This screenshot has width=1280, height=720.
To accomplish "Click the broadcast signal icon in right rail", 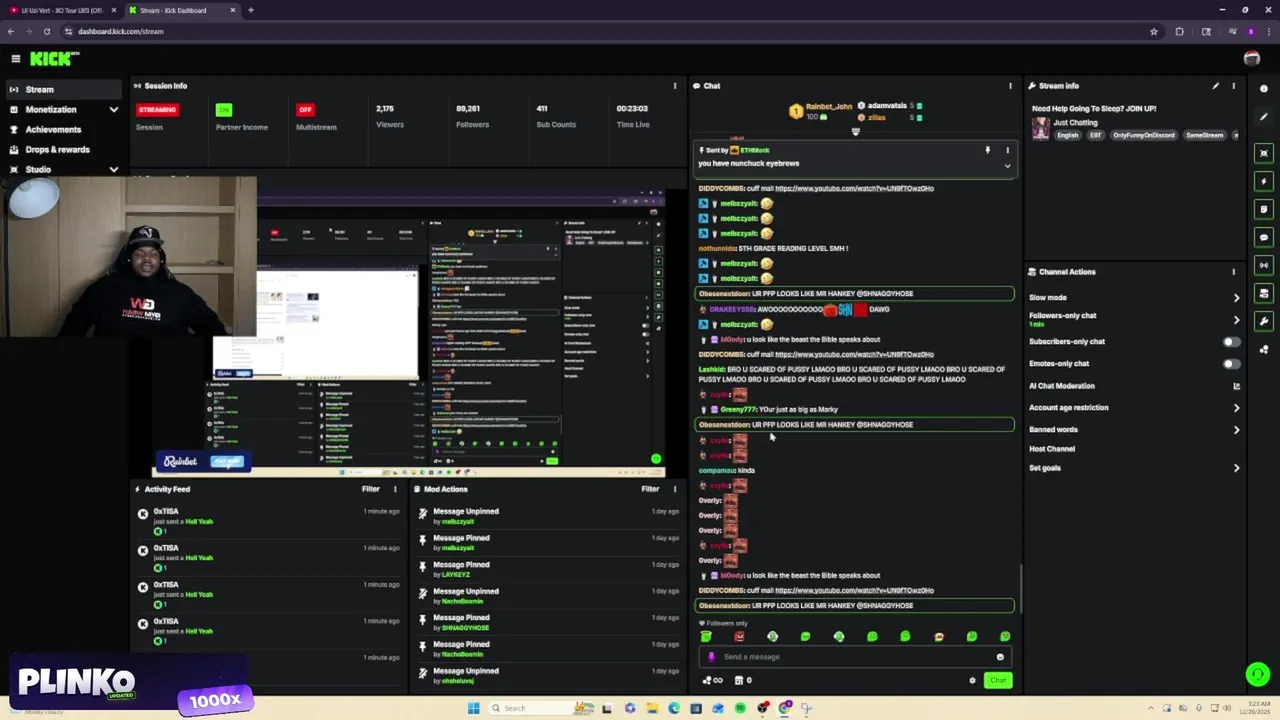I will point(1264,265).
